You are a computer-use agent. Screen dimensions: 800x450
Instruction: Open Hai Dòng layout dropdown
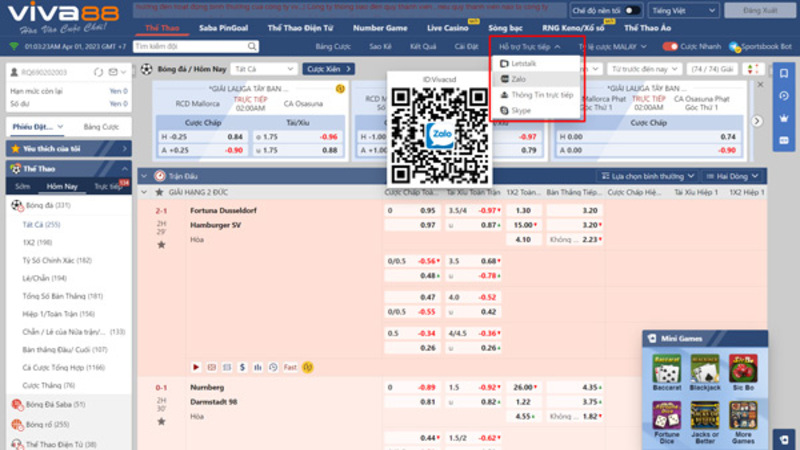coord(732,176)
